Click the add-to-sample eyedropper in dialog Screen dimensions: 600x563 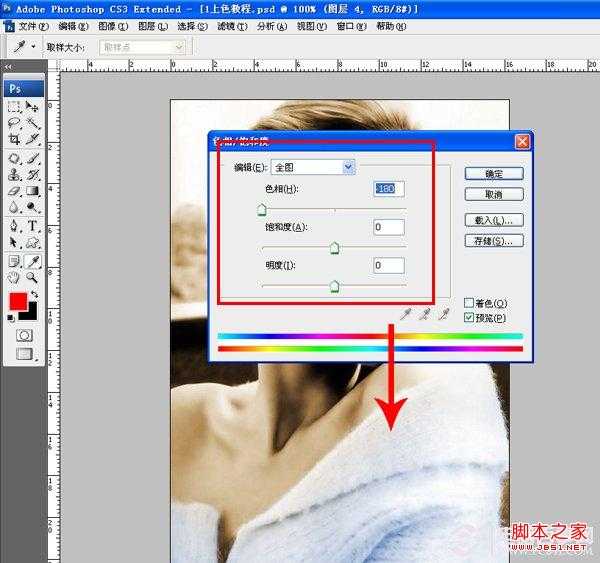(425, 314)
